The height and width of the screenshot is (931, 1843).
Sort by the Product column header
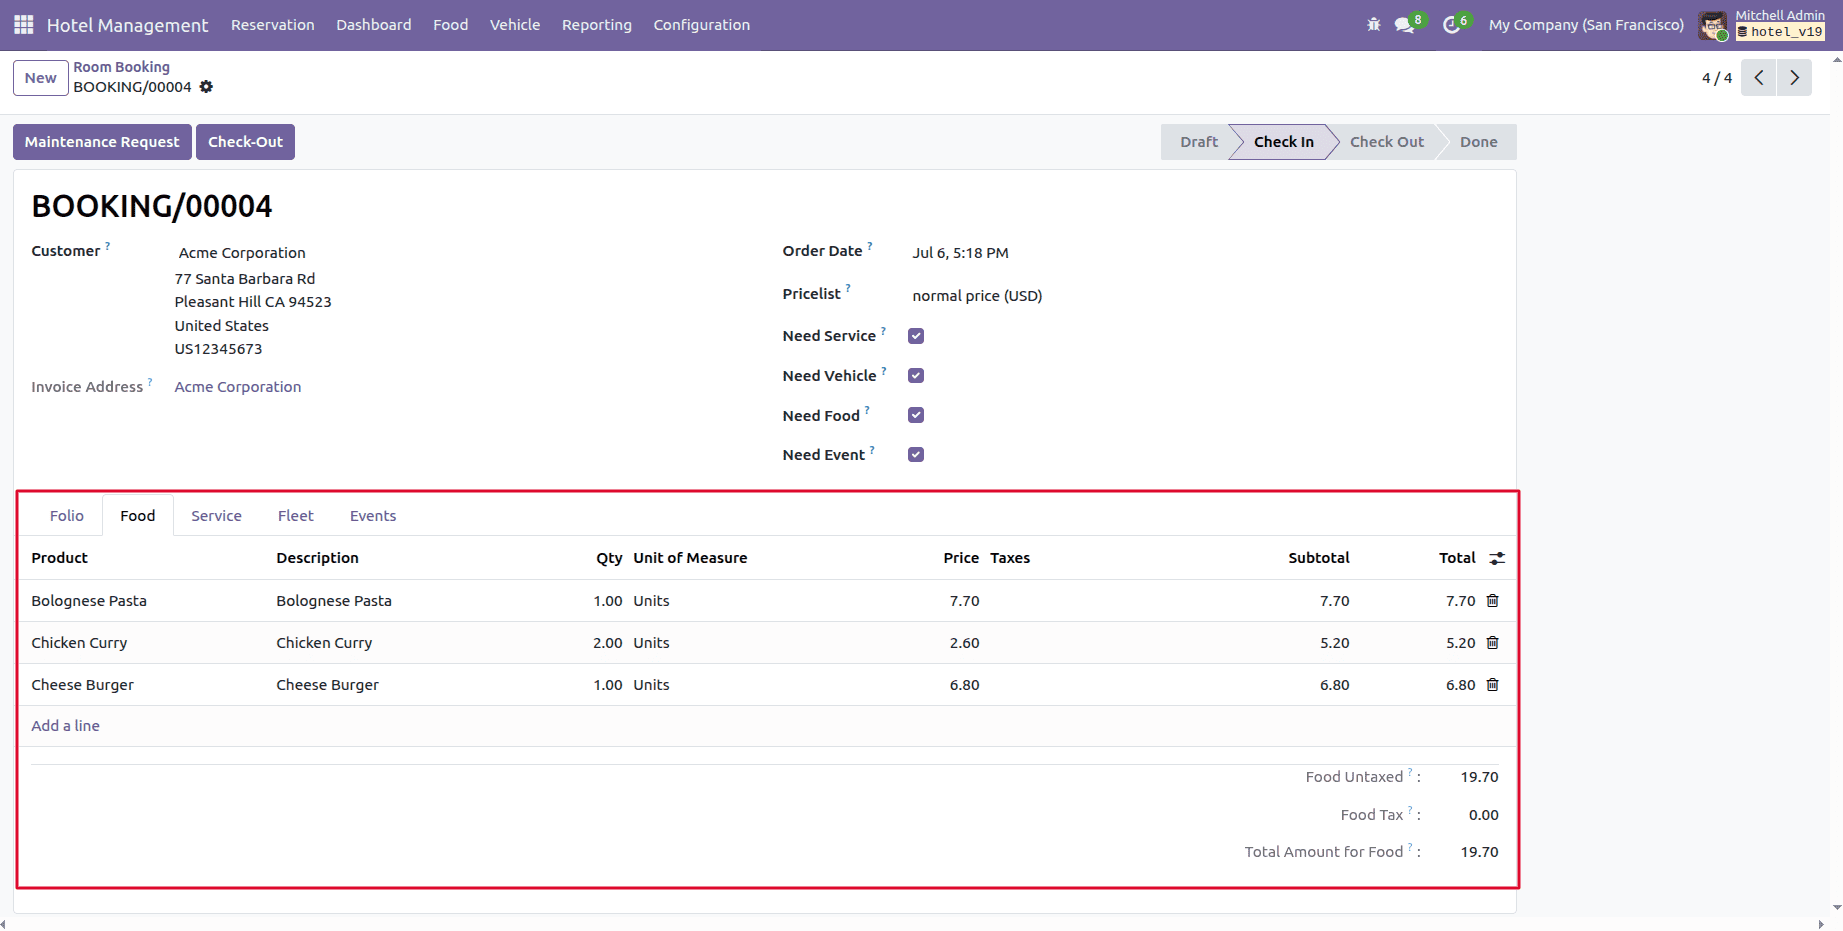pos(60,558)
